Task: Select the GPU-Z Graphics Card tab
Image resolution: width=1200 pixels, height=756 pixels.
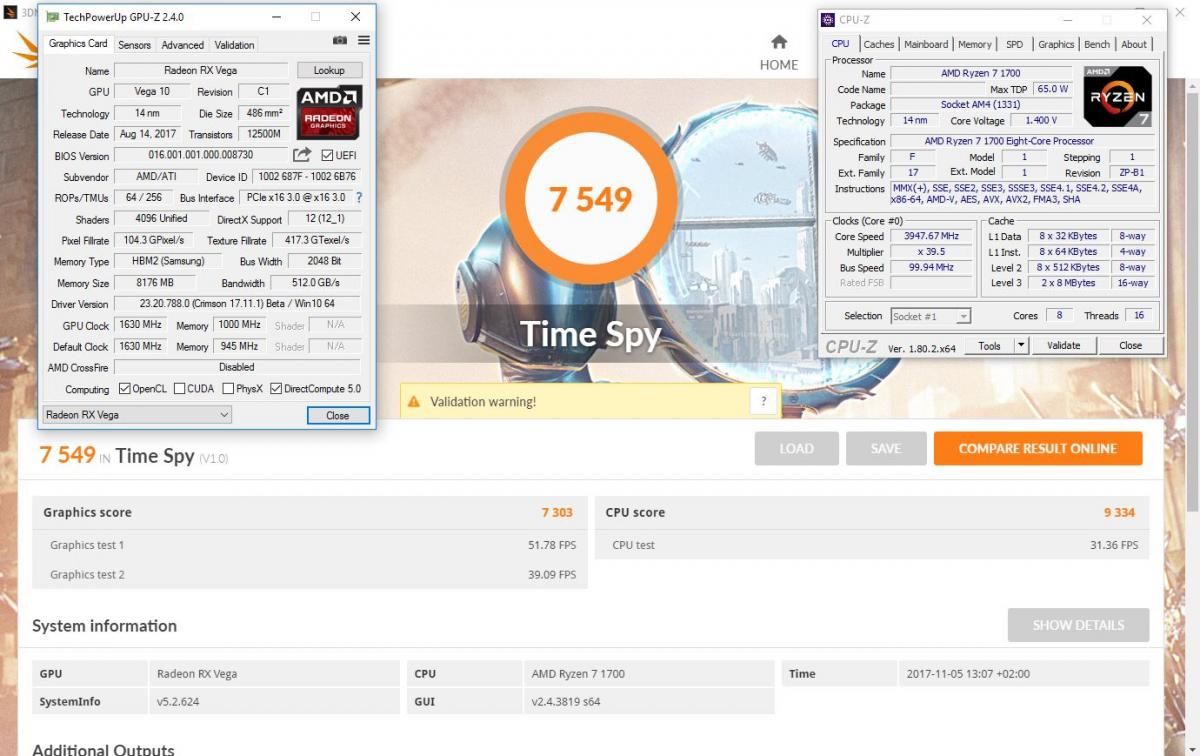Action: (78, 43)
